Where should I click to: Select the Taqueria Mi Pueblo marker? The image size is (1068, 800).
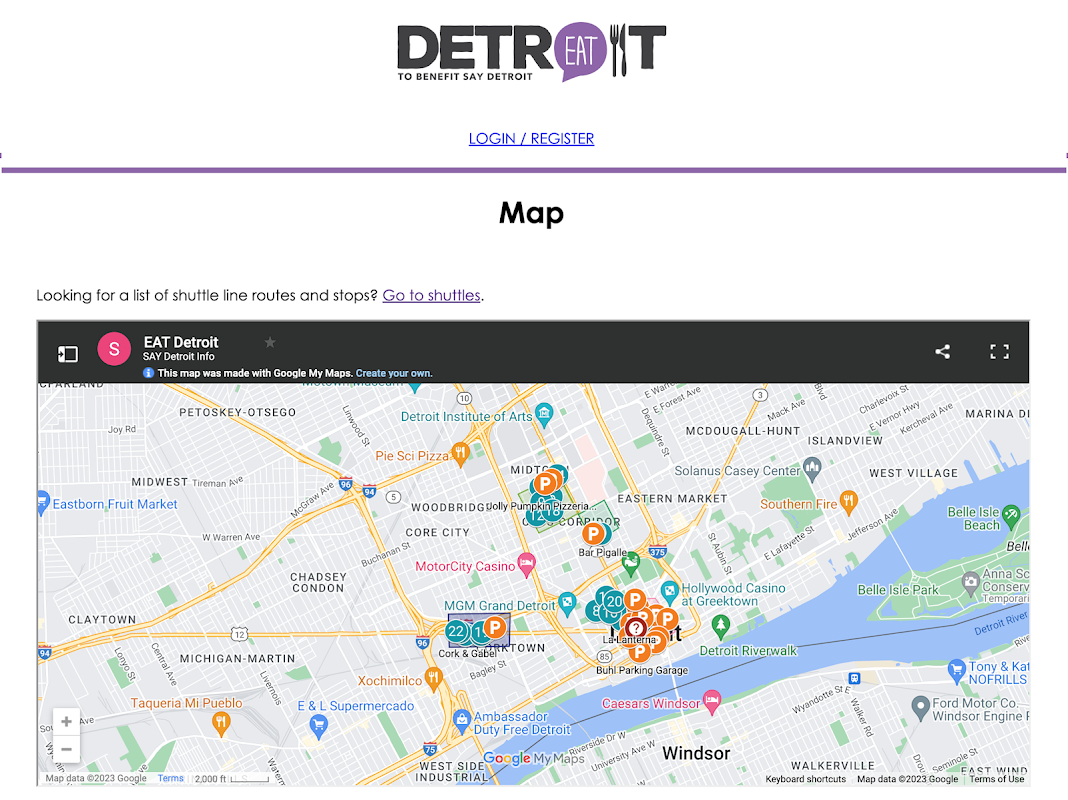[x=221, y=723]
